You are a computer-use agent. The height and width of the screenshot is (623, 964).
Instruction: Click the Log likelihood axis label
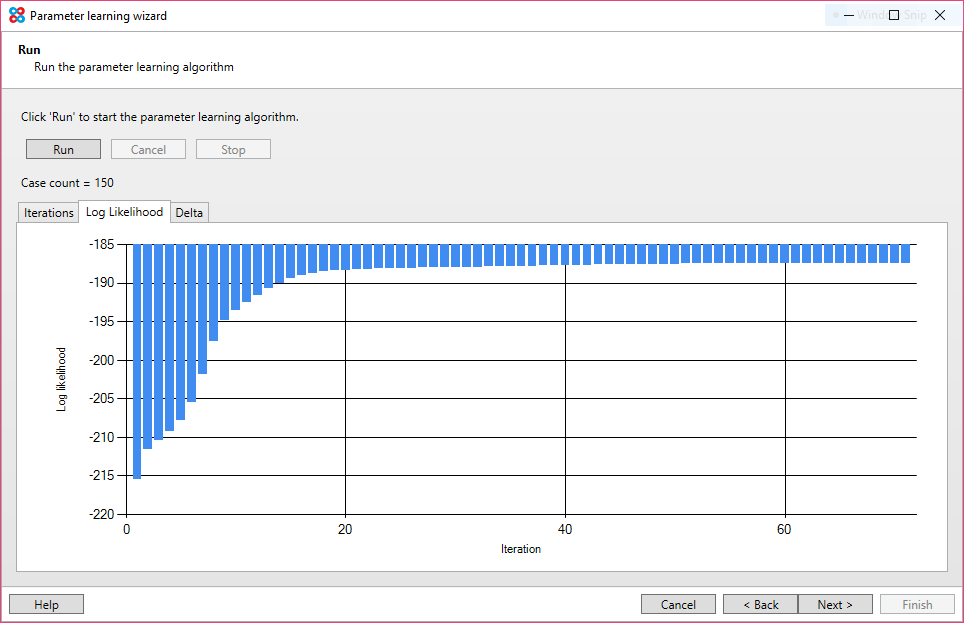[x=61, y=379]
